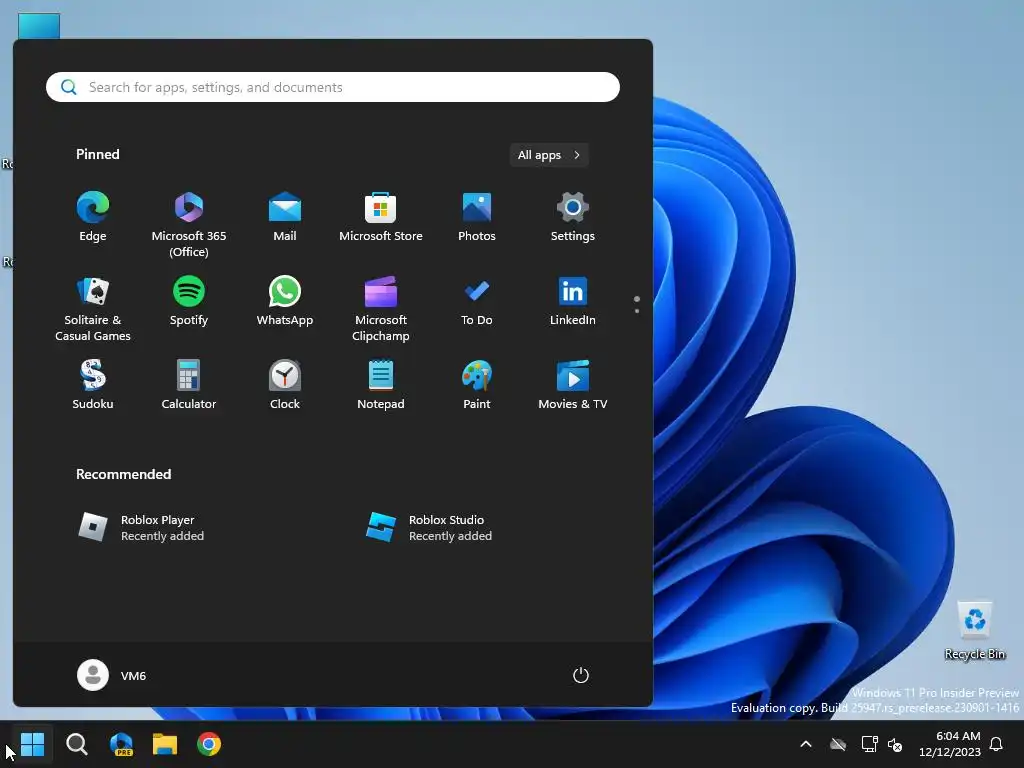Screen dimensions: 1024x768
Task: Launch Notepad
Action: pos(381,385)
